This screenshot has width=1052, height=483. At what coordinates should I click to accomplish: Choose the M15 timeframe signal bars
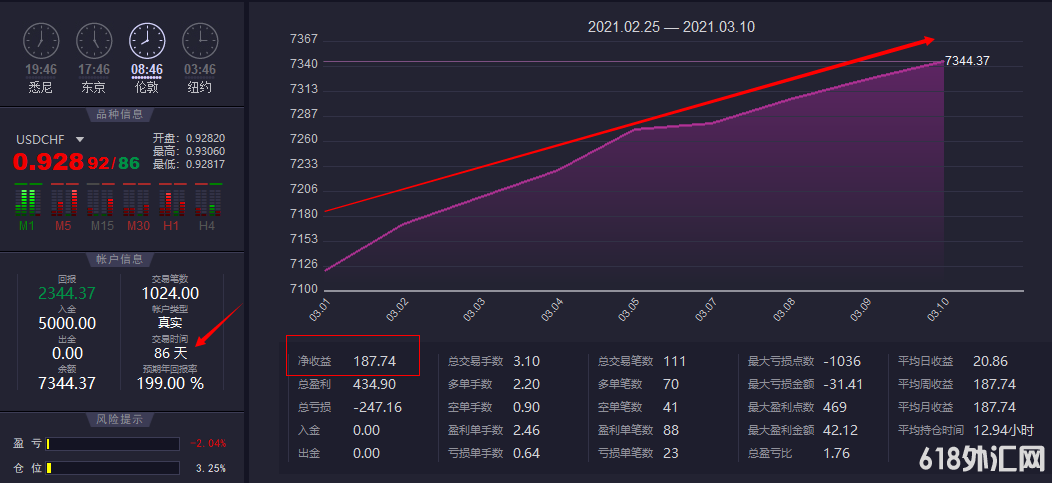pyautogui.click(x=102, y=201)
